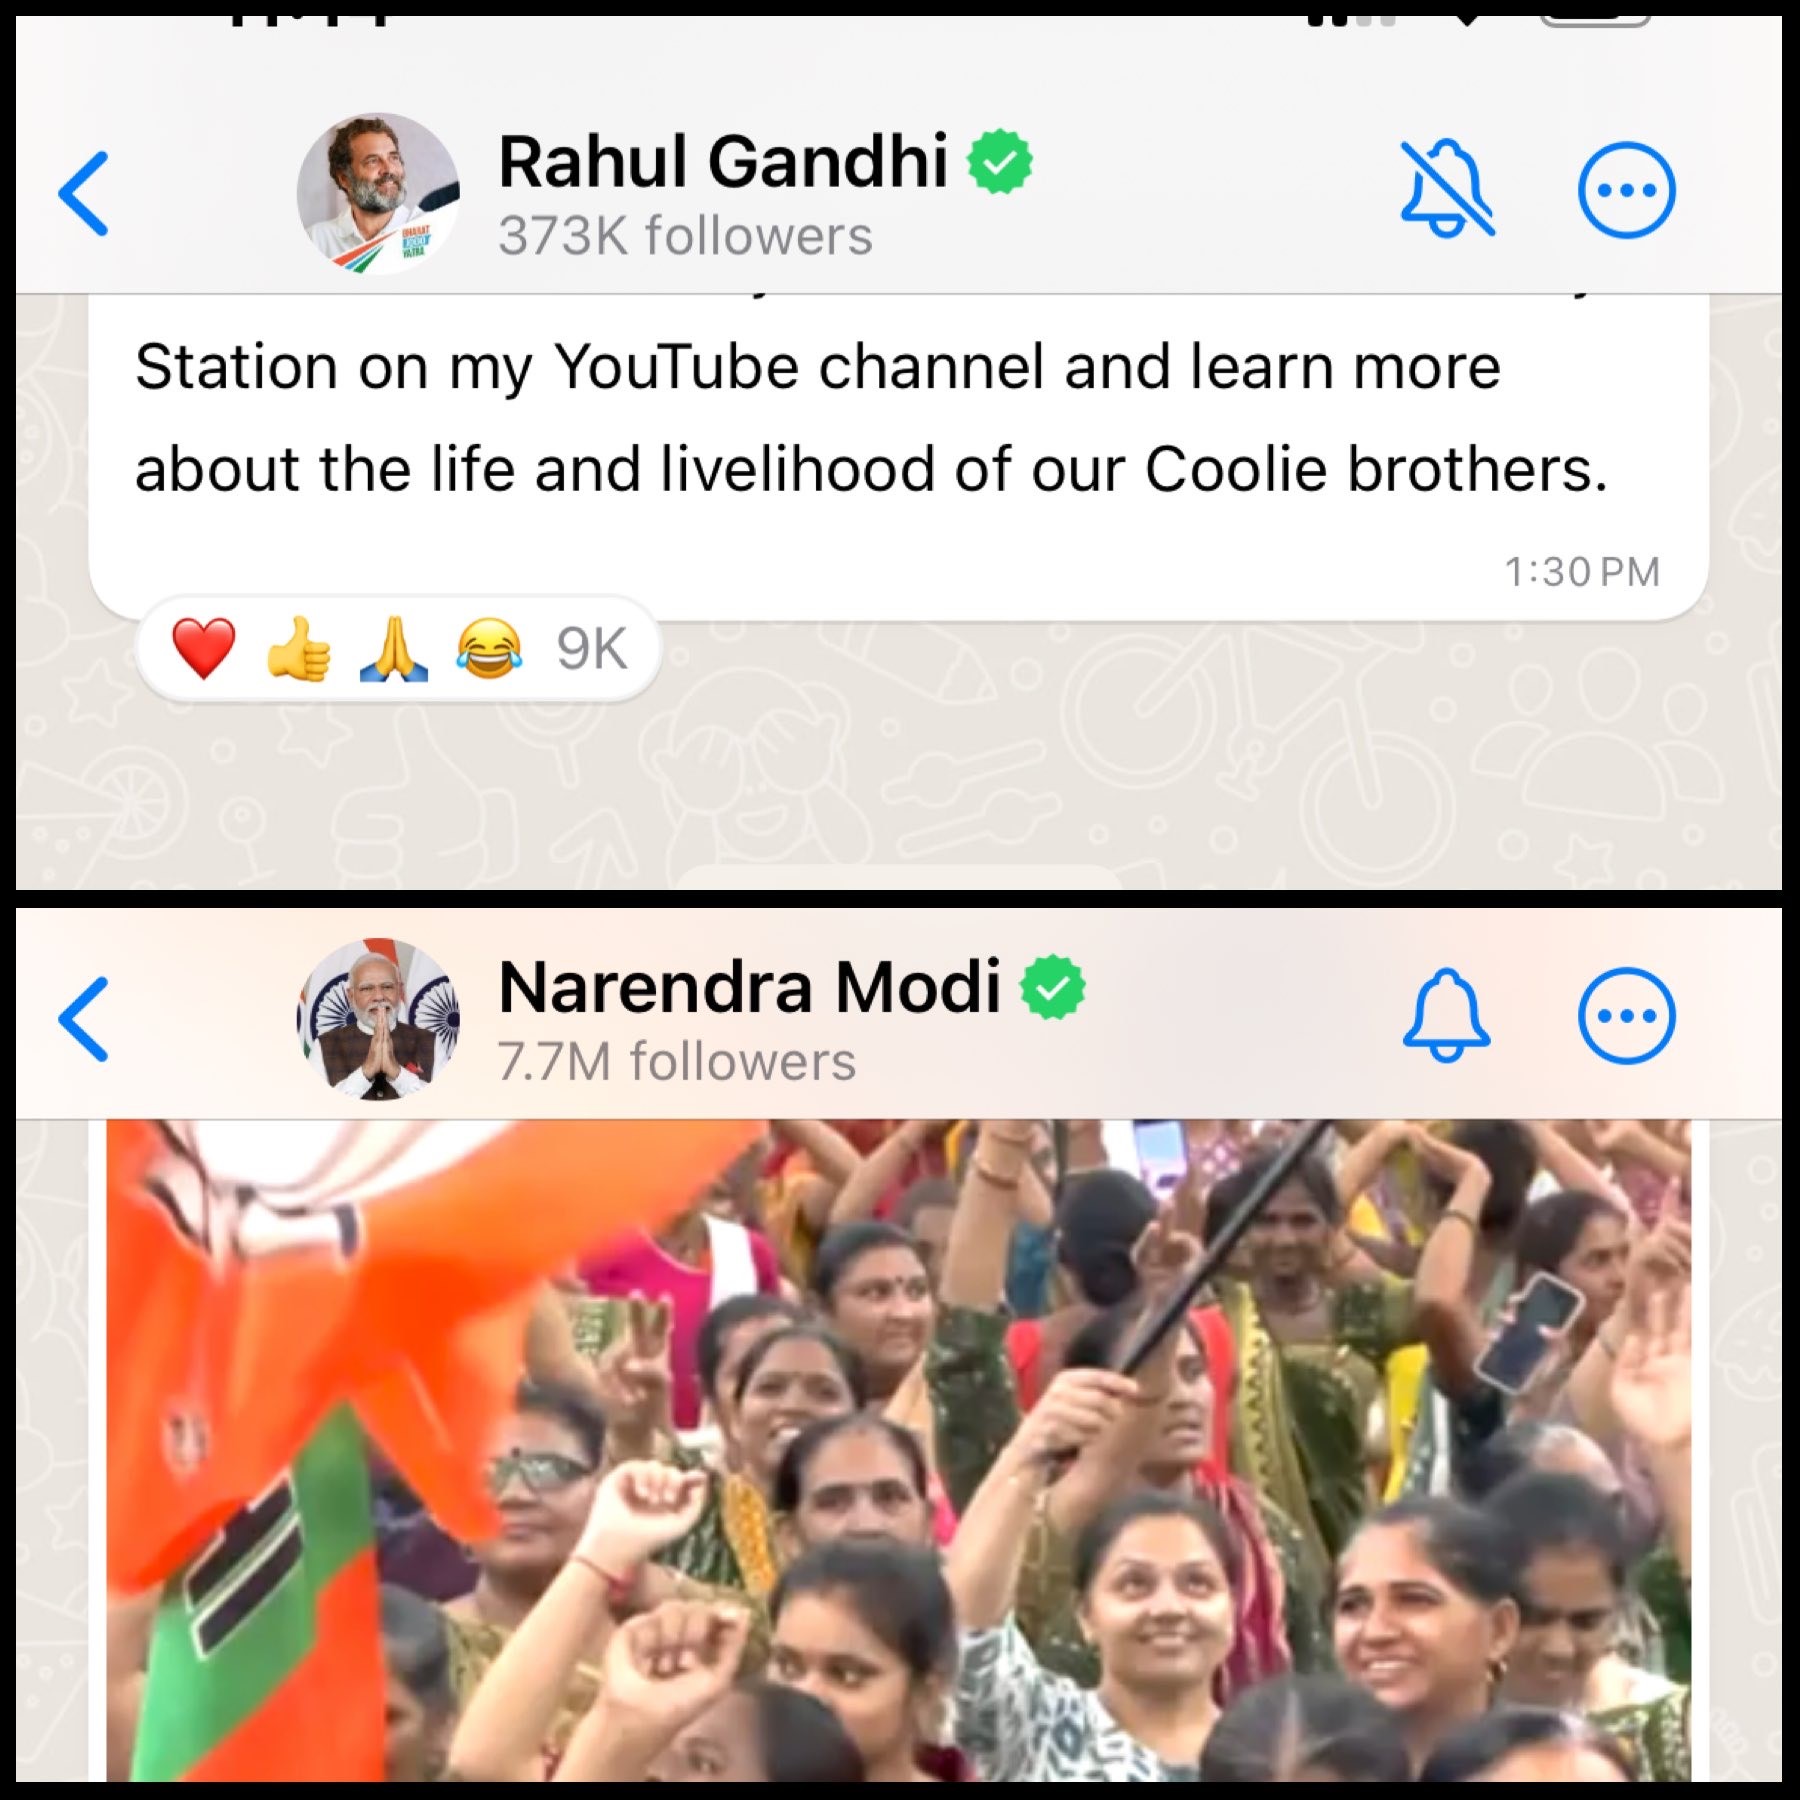The image size is (1800, 1800).
Task: Open Rahul Gandhi's channel profile picture
Action: [378, 193]
